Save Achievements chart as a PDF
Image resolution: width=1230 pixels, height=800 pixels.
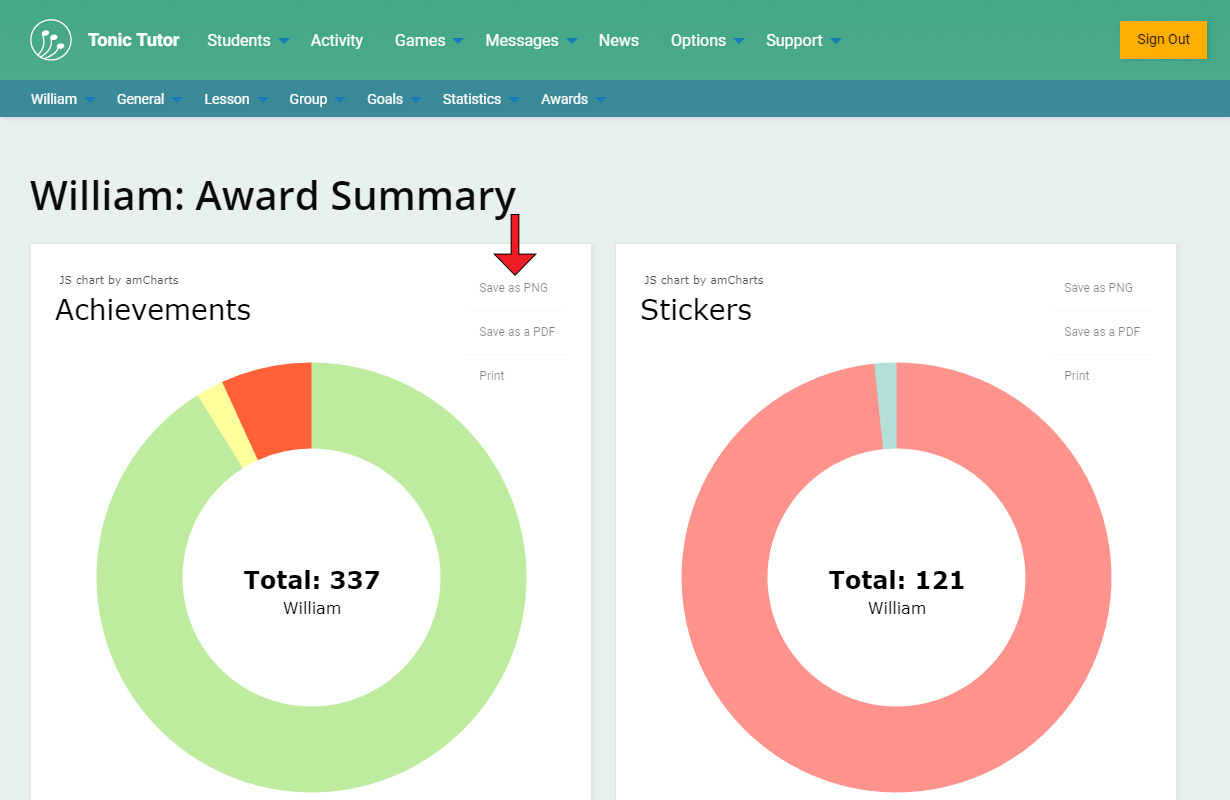click(x=516, y=332)
